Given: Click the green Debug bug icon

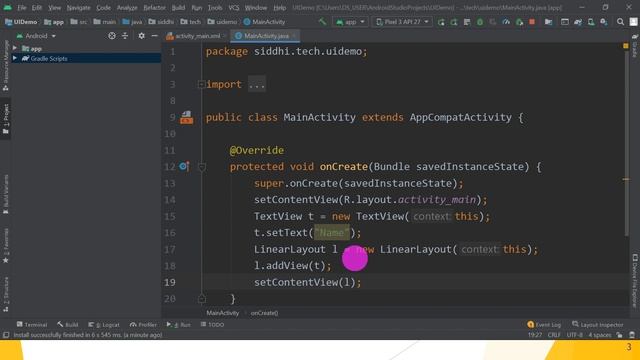Looking at the screenshot, I should (x=480, y=22).
